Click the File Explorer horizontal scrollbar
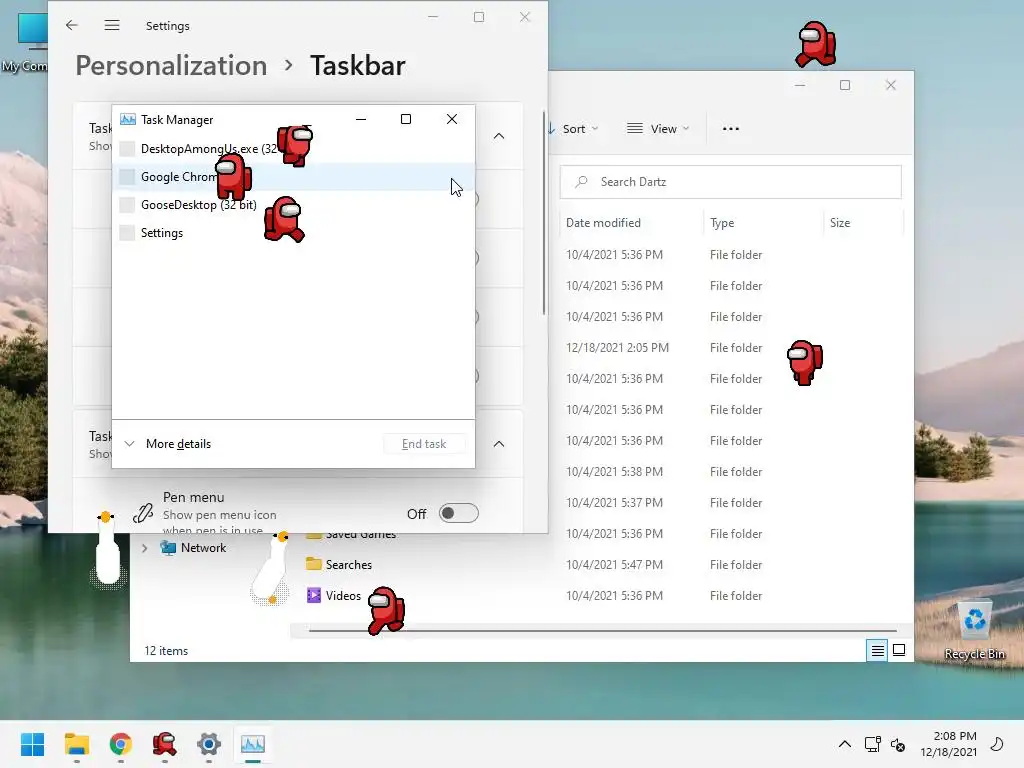Image resolution: width=1024 pixels, height=768 pixels. pyautogui.click(x=602, y=631)
